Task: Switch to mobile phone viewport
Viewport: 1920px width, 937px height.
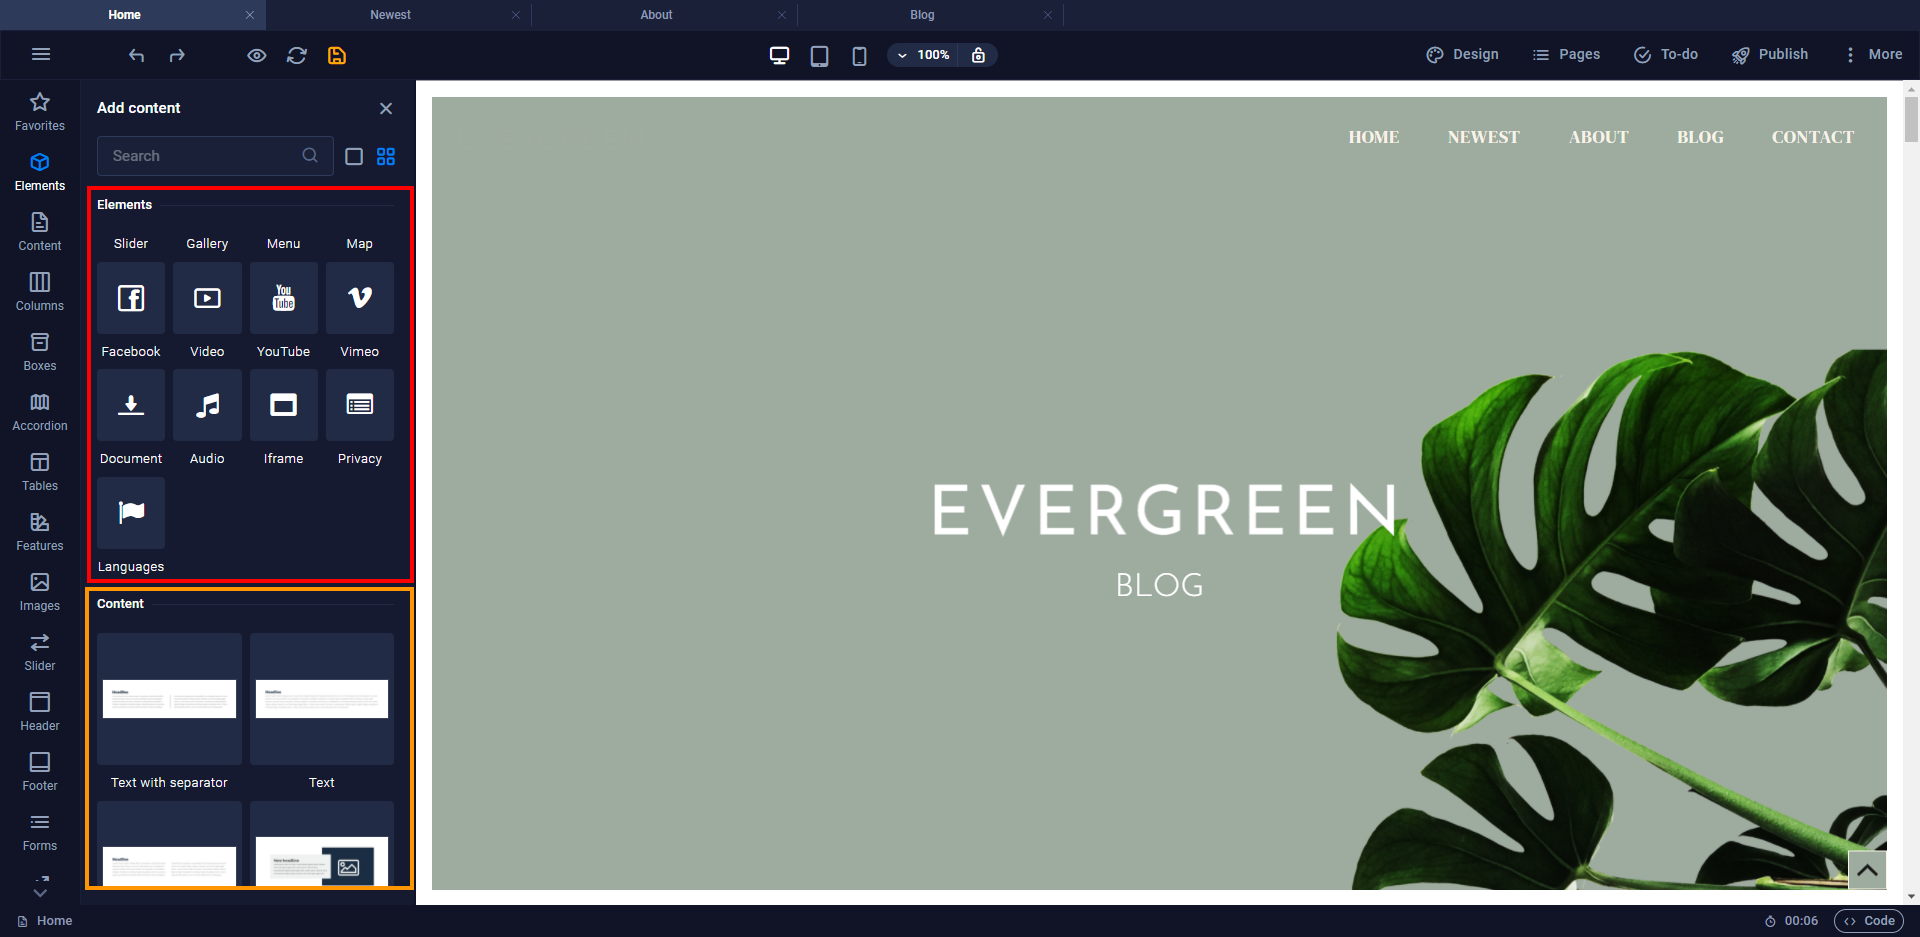Action: pyautogui.click(x=859, y=55)
